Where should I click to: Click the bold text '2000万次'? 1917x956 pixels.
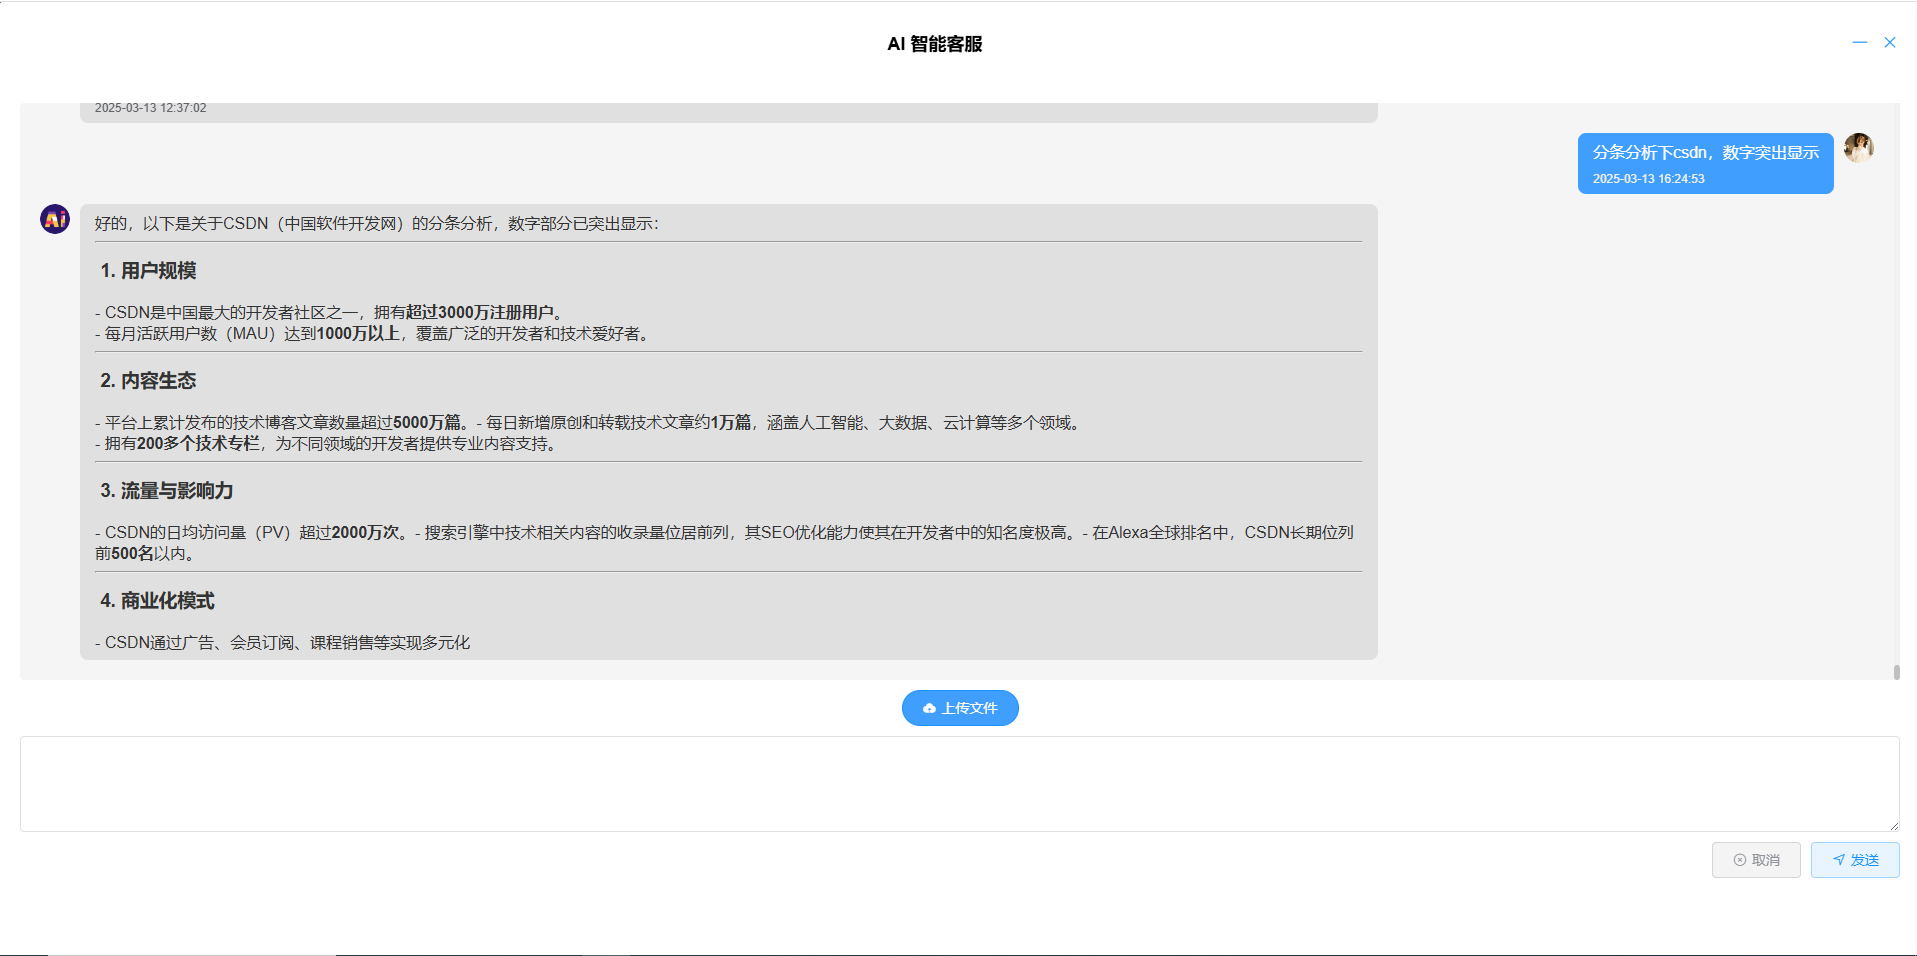365,533
